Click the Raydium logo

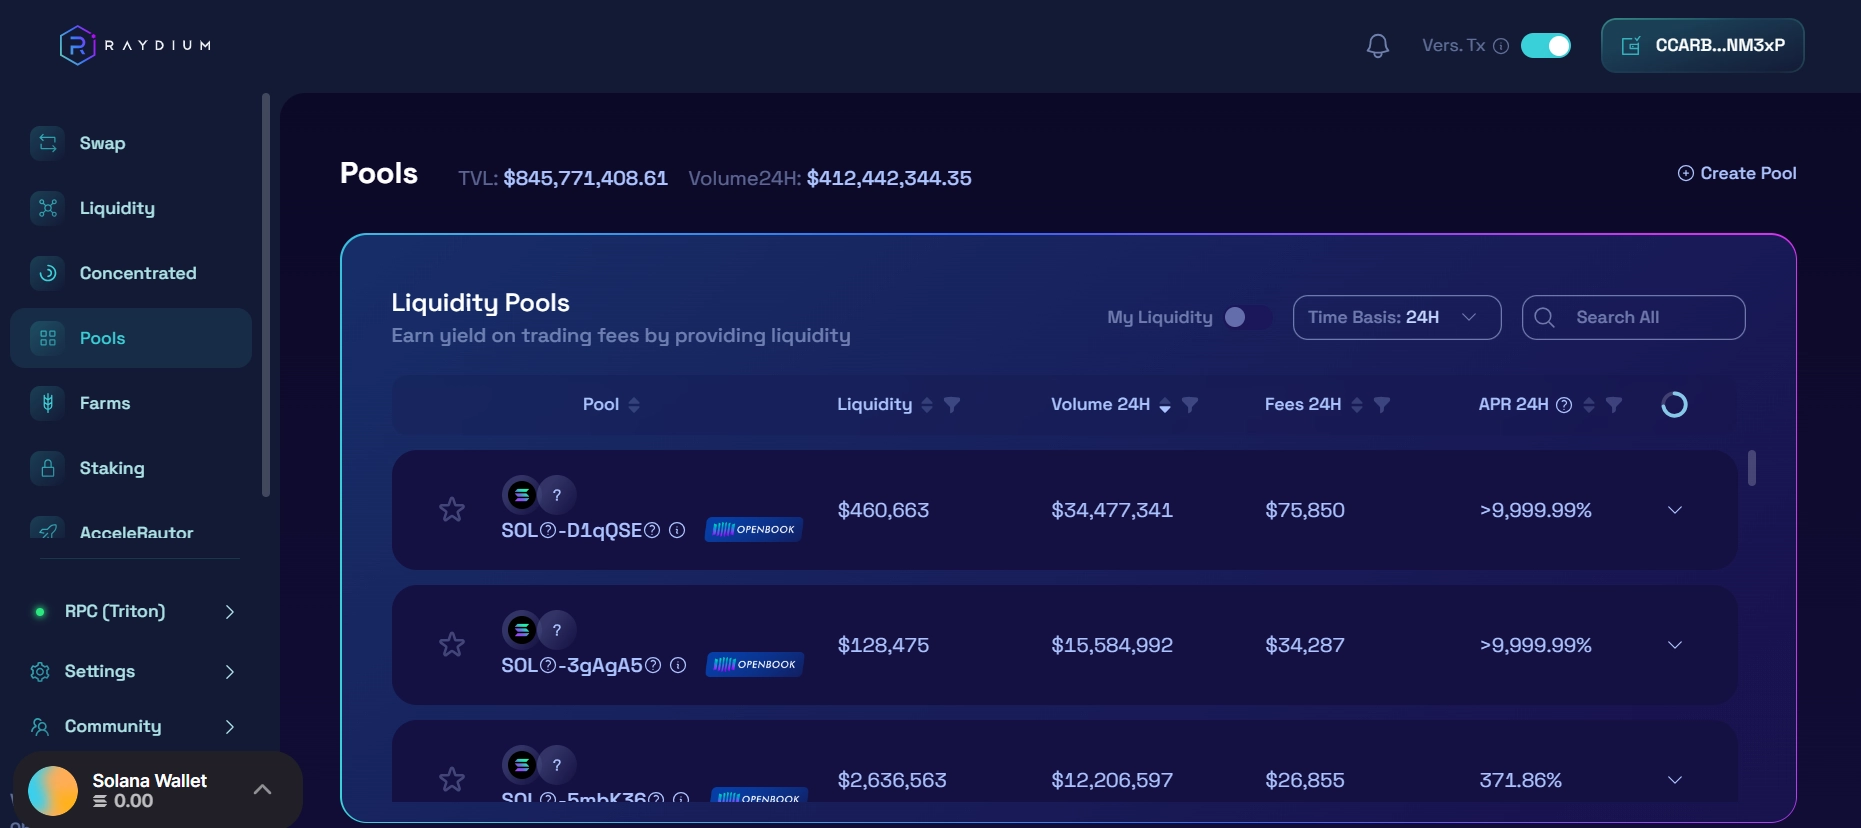click(x=135, y=45)
